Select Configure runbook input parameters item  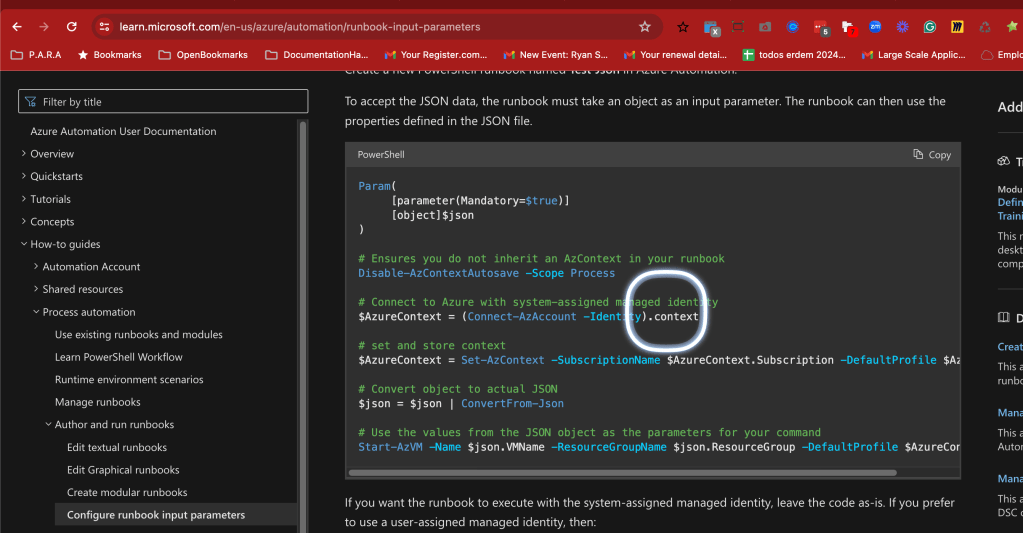click(x=176, y=515)
